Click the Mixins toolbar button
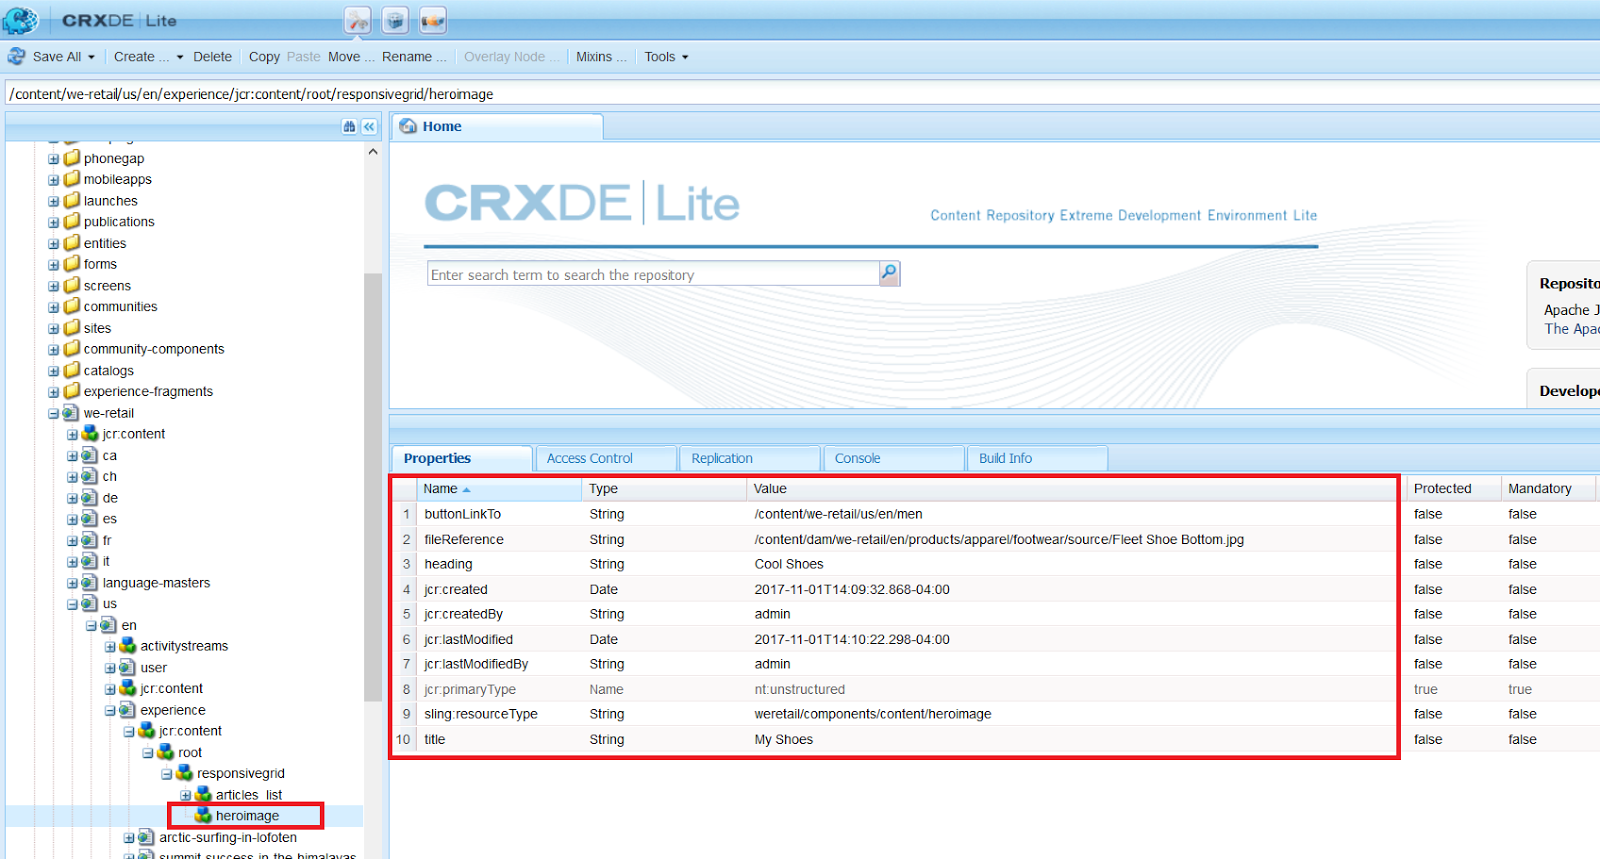 pos(601,57)
